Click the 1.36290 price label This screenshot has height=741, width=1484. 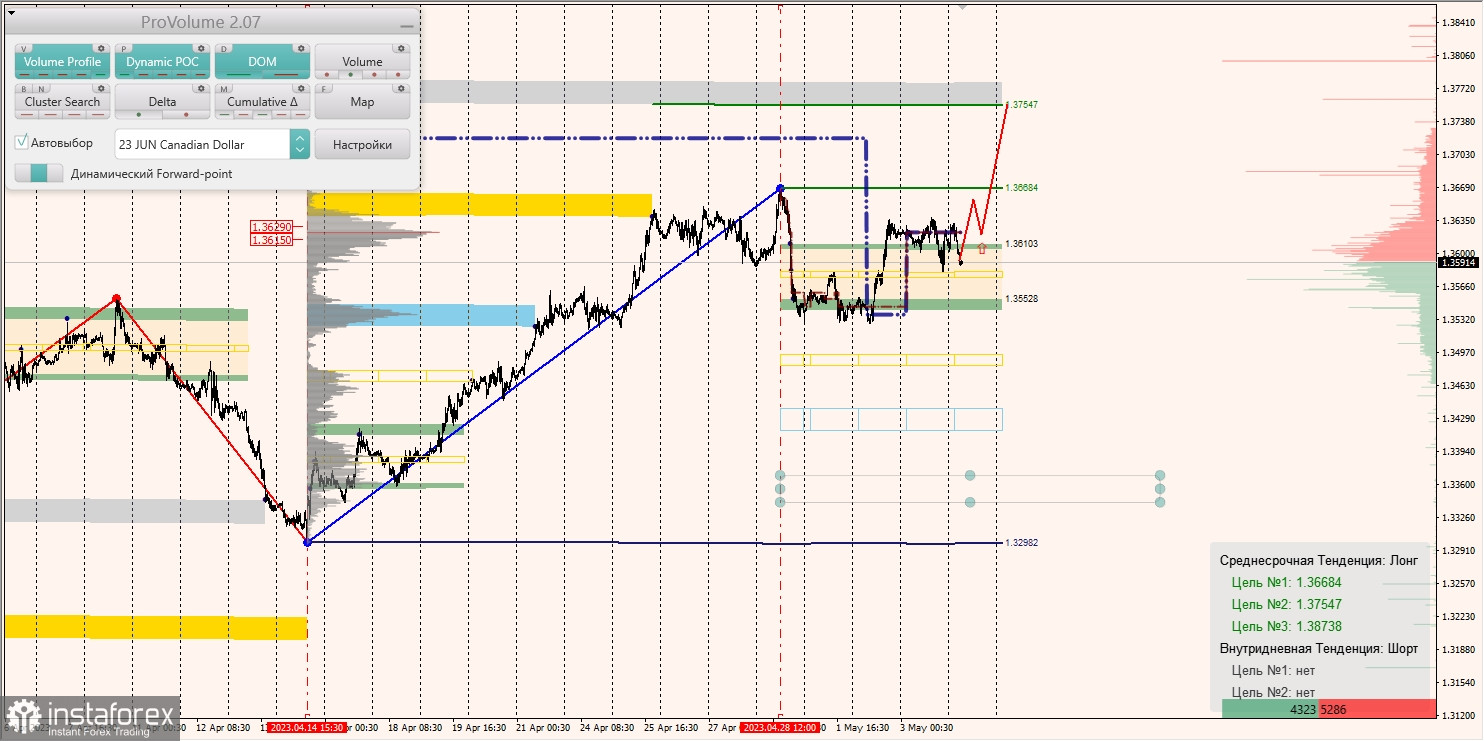click(271, 228)
